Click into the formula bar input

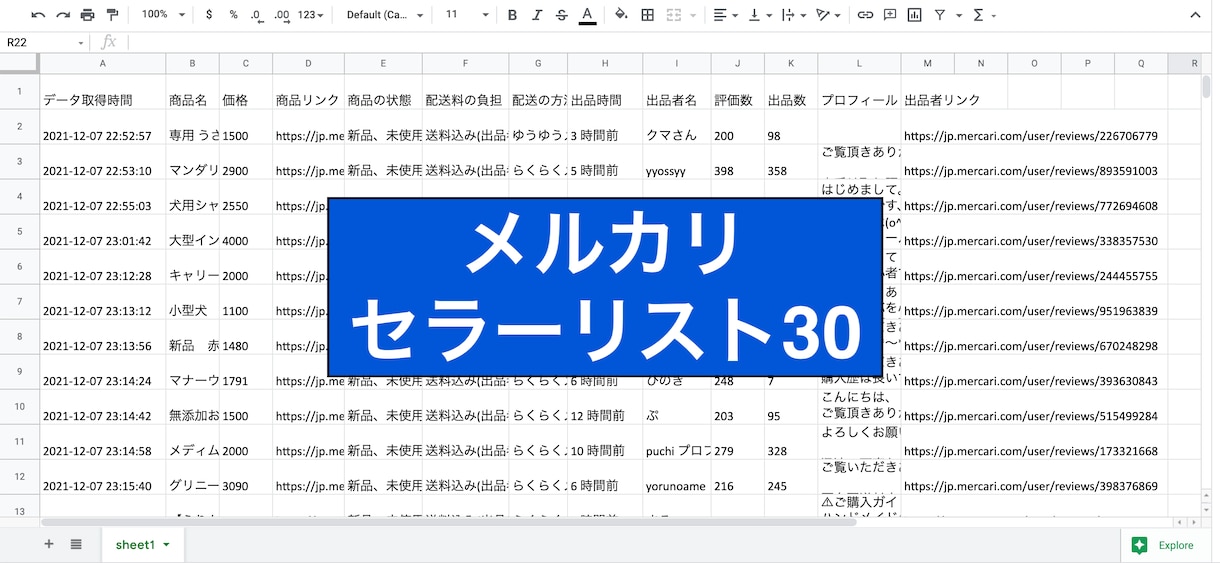(x=670, y=43)
